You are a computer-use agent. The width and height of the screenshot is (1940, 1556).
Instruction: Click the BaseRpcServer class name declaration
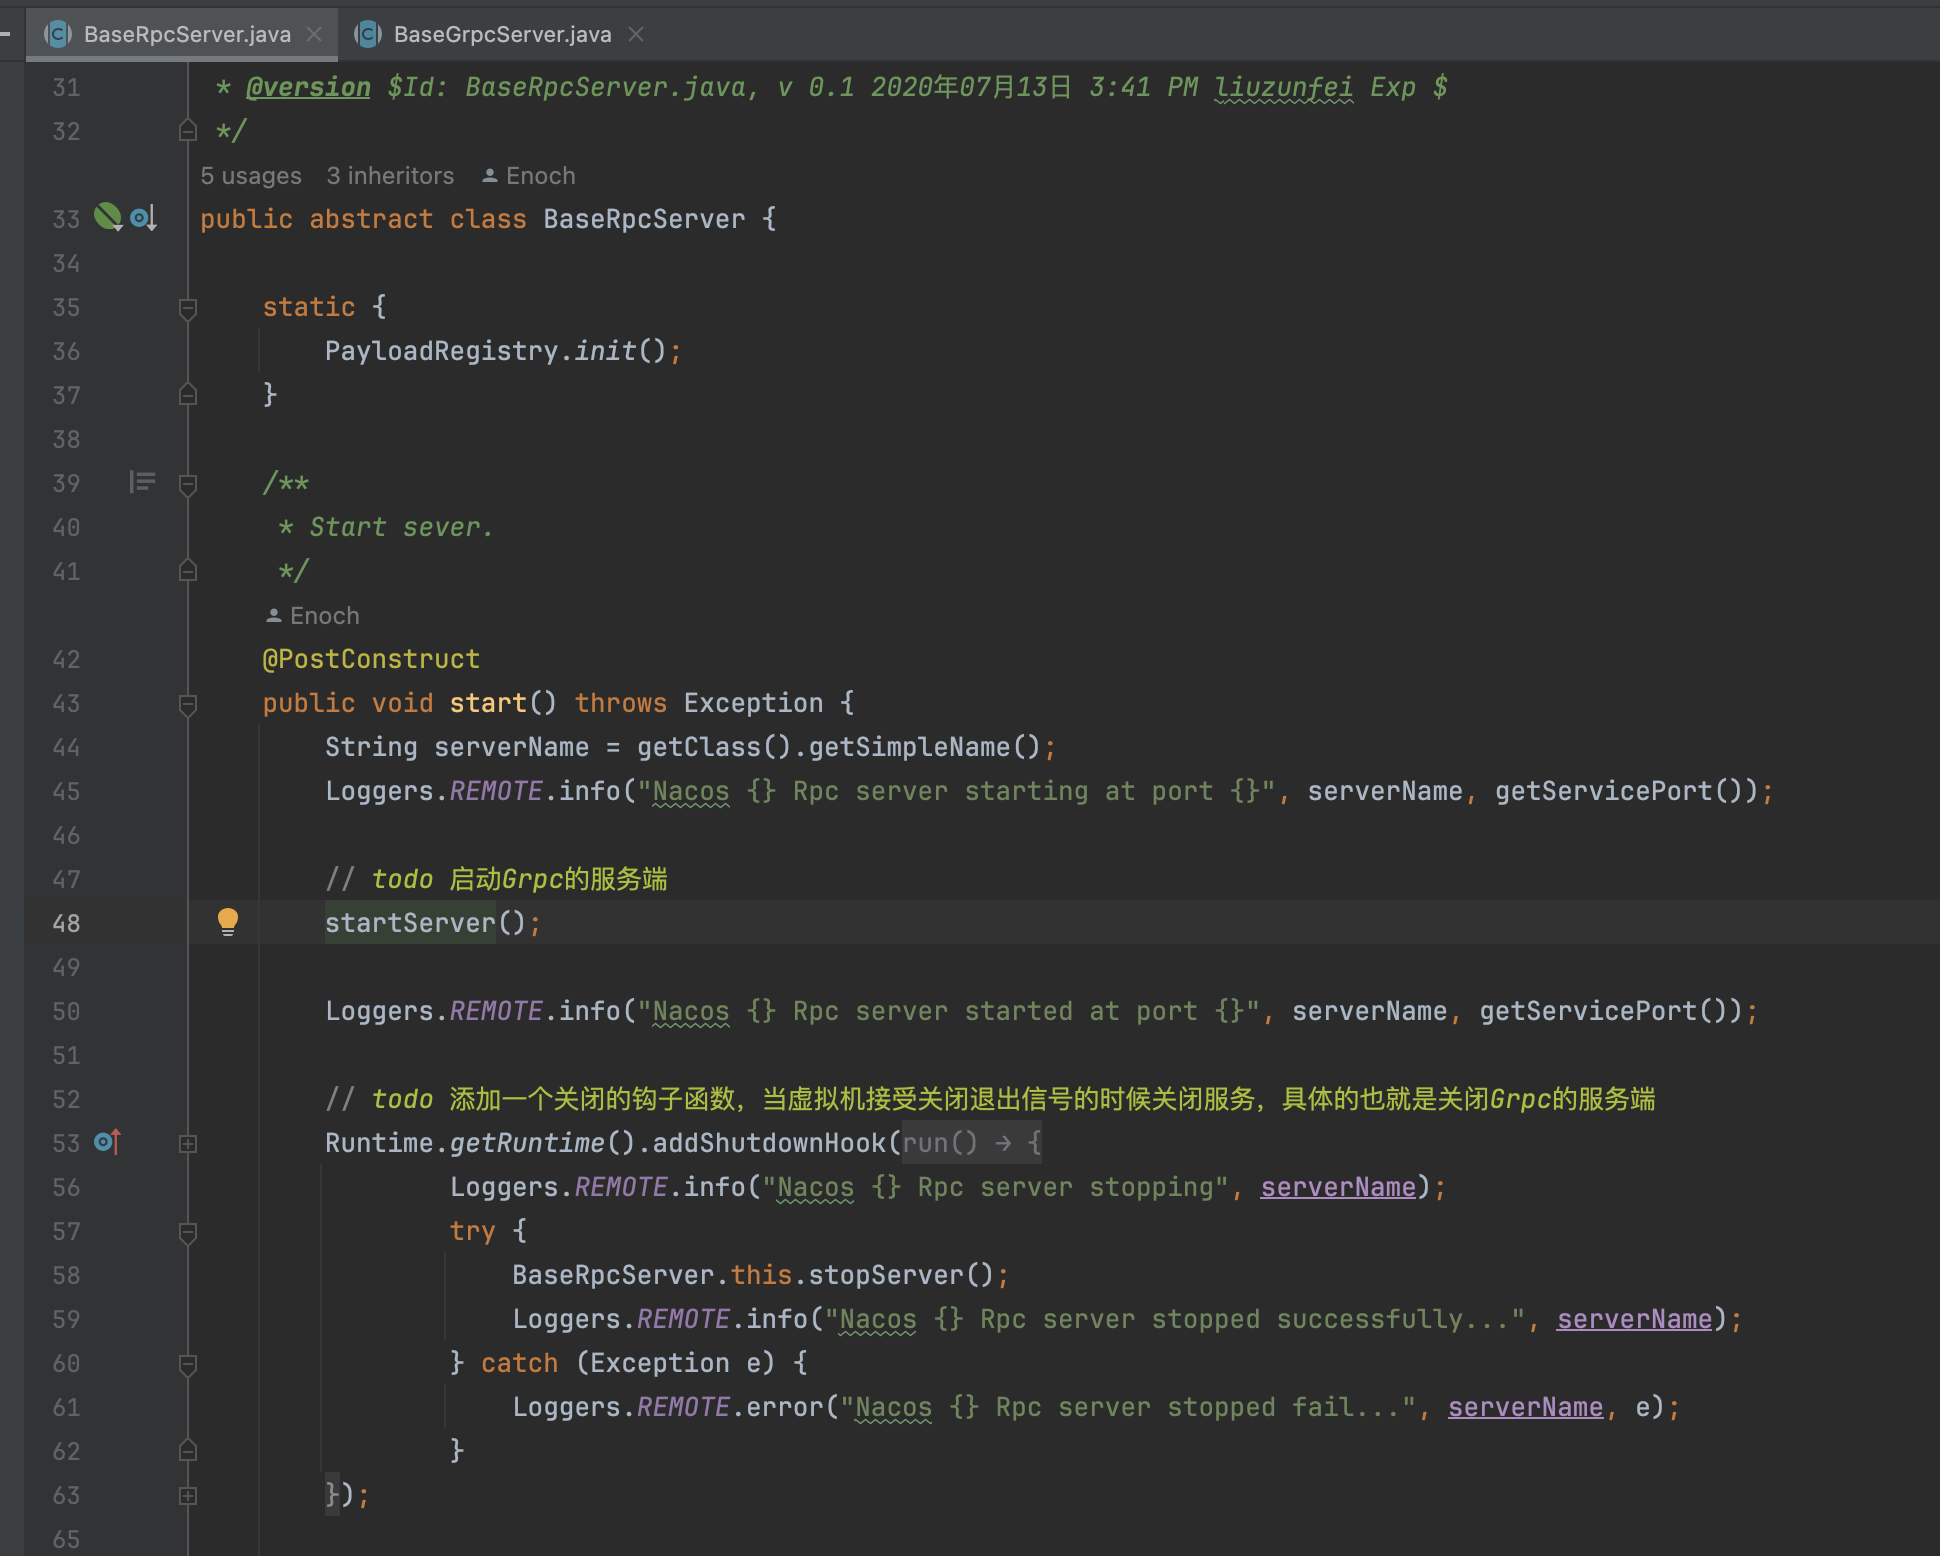[644, 219]
